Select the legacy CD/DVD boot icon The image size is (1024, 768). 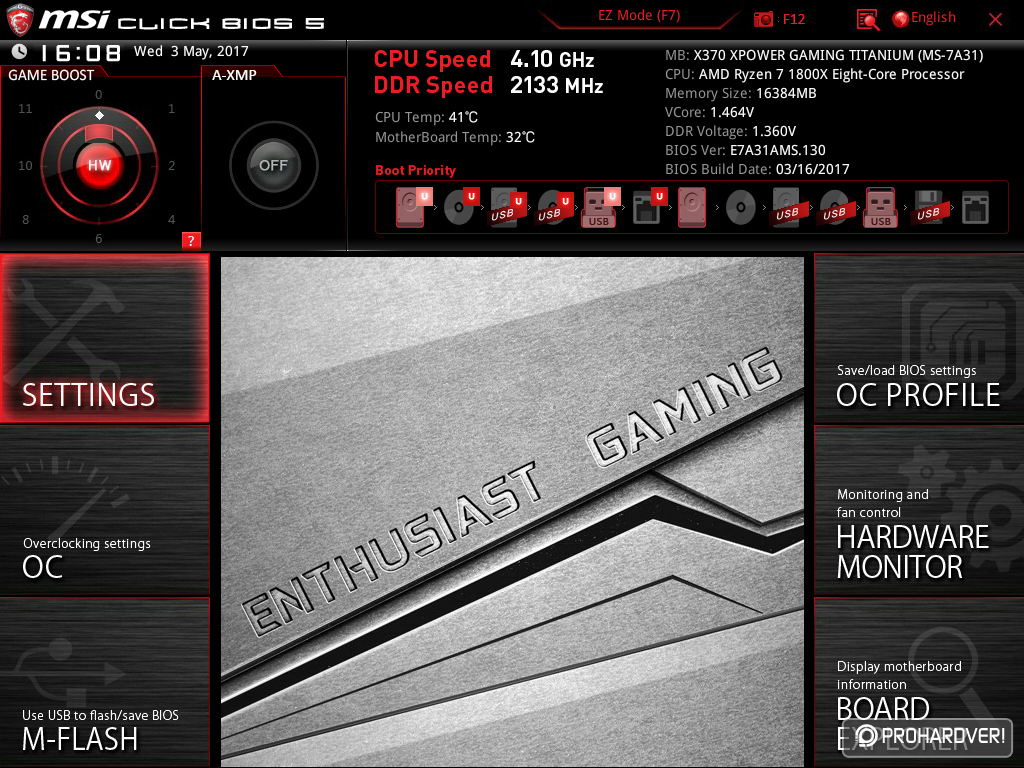coord(741,207)
